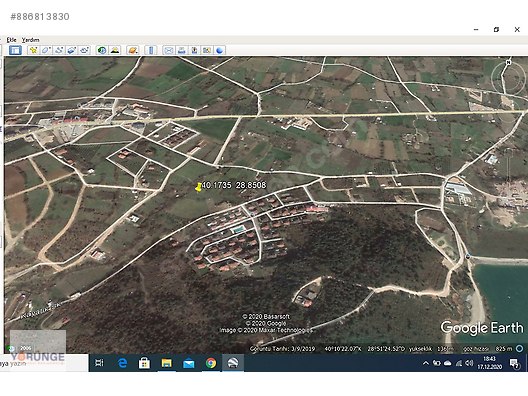Open the Email toolbar icon
This screenshot has width=528, height=396.
(168, 51)
